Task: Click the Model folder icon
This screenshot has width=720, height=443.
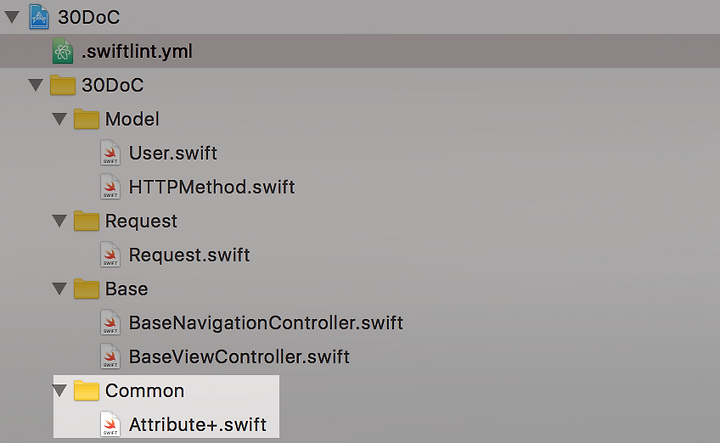Action: pos(86,119)
